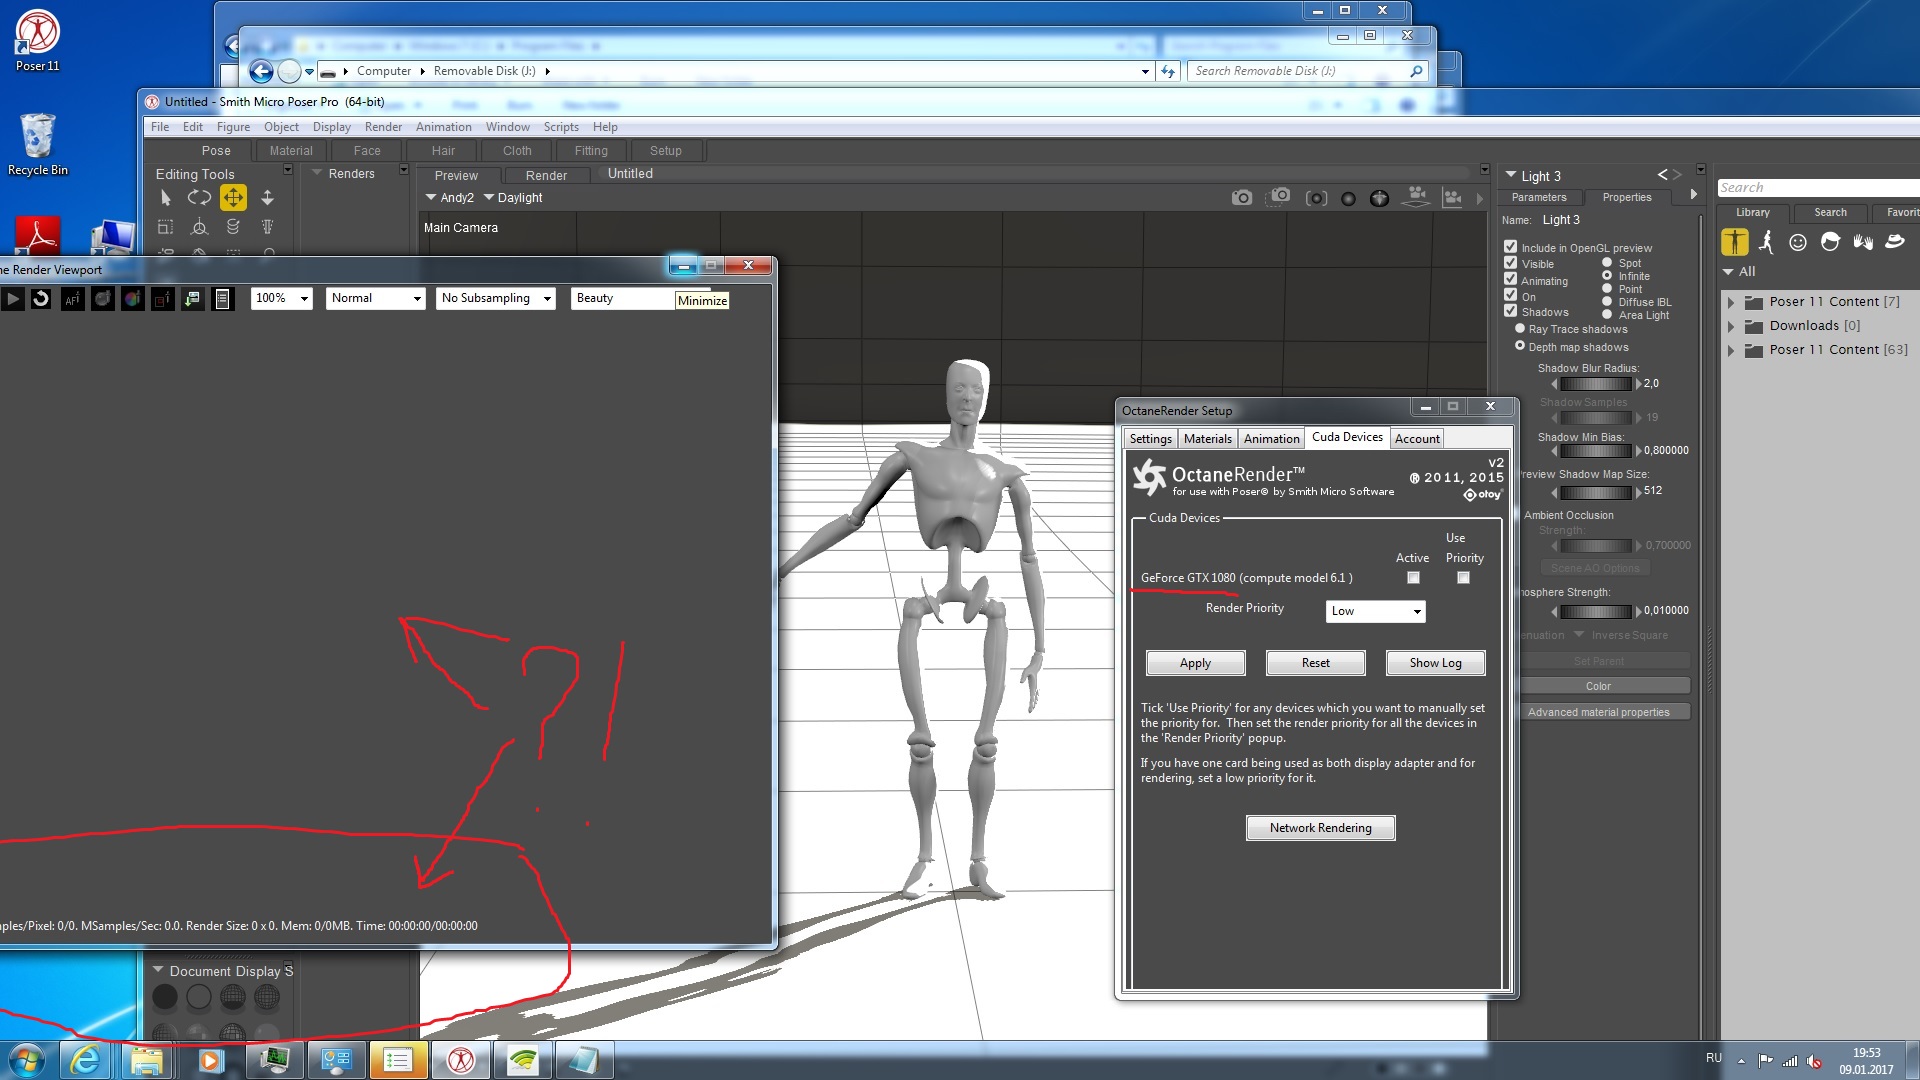Image resolution: width=1920 pixels, height=1080 pixels.
Task: Click the render play button in Octane viewport
Action: click(13, 298)
